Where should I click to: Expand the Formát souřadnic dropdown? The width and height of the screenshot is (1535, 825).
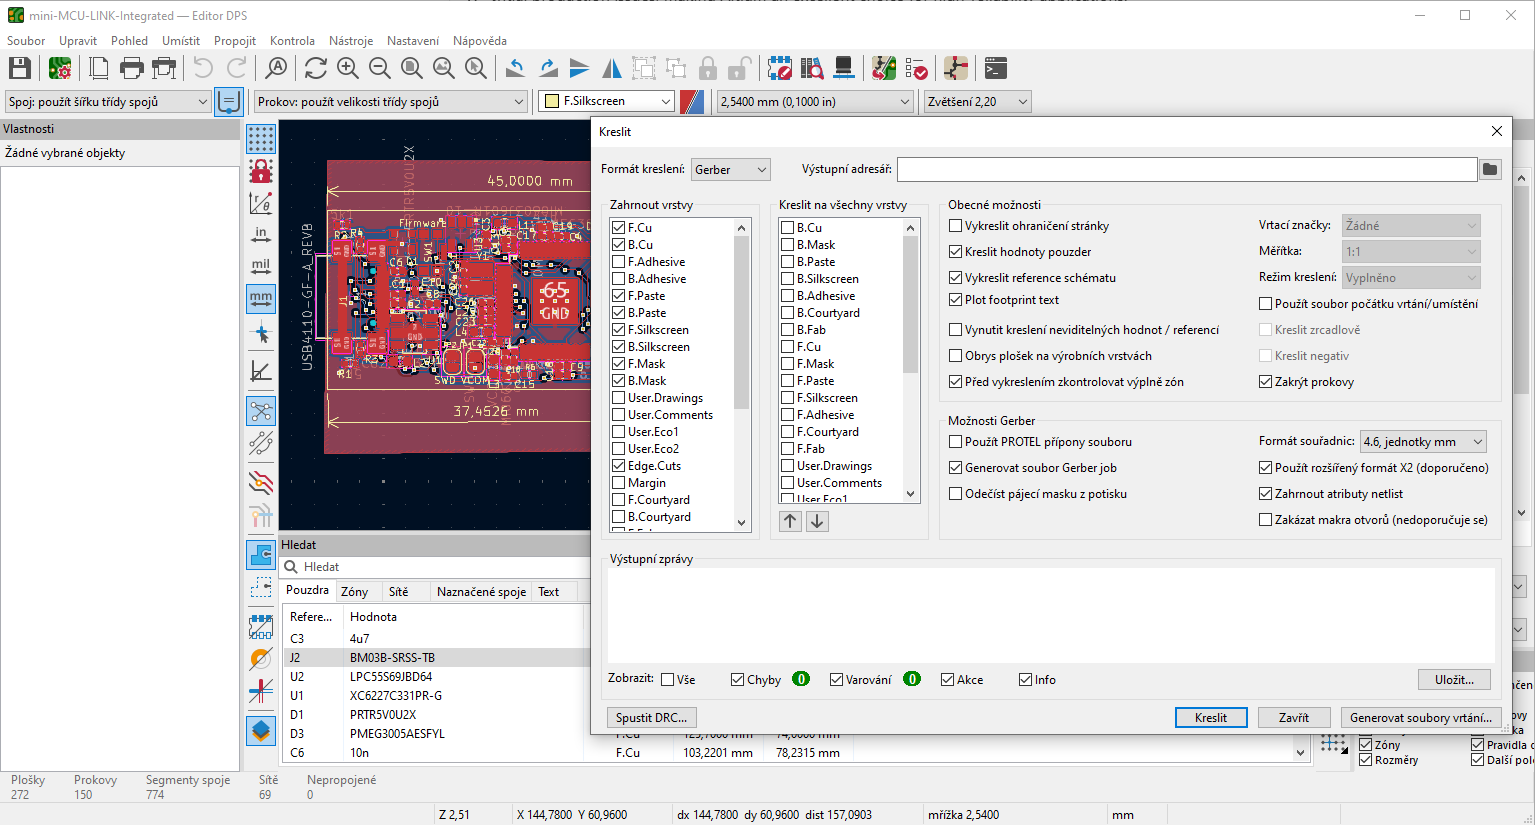(x=1422, y=442)
